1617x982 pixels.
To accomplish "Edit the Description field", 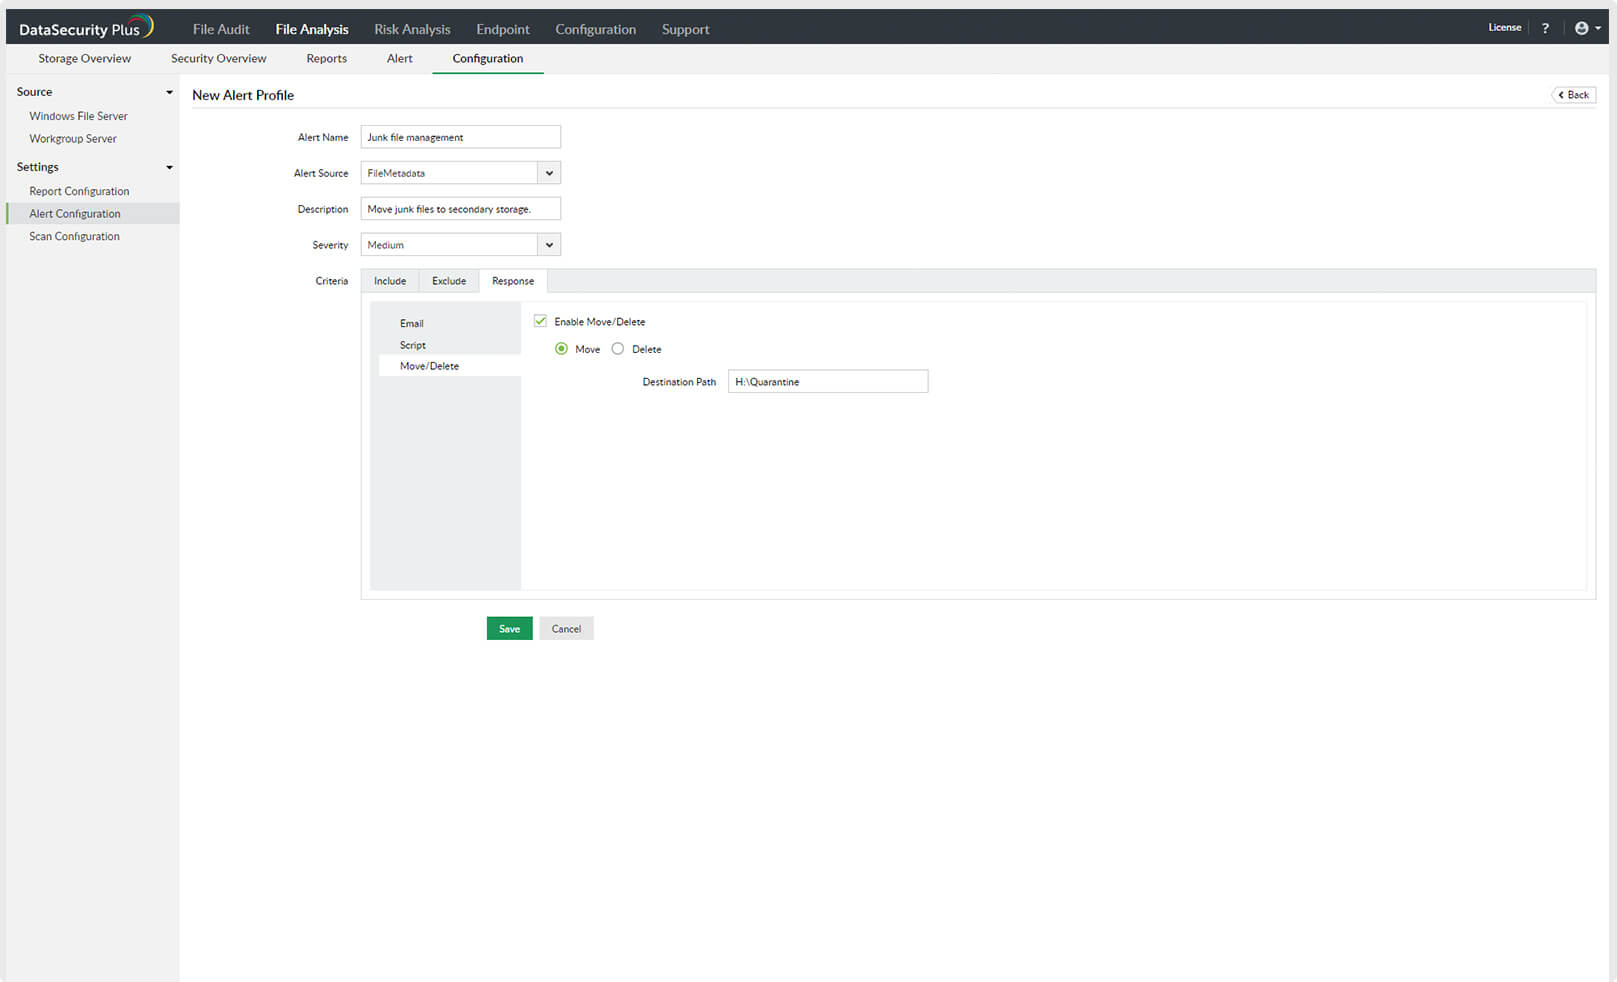I will [x=460, y=209].
